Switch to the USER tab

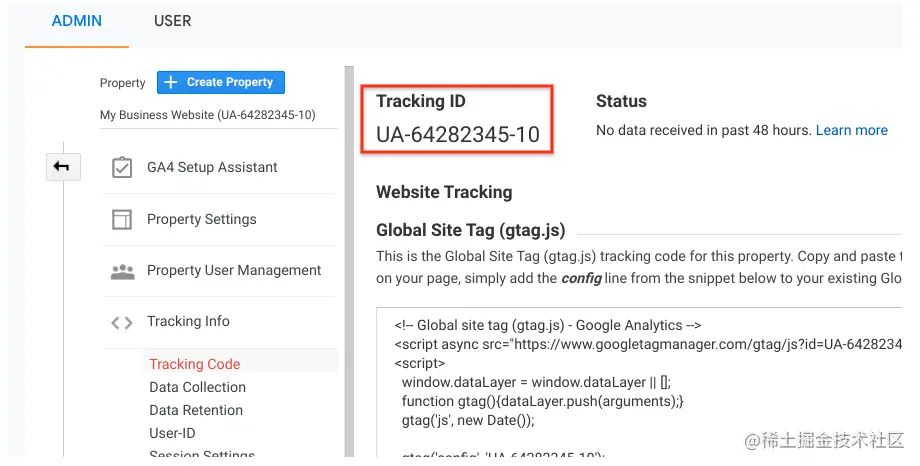(172, 21)
